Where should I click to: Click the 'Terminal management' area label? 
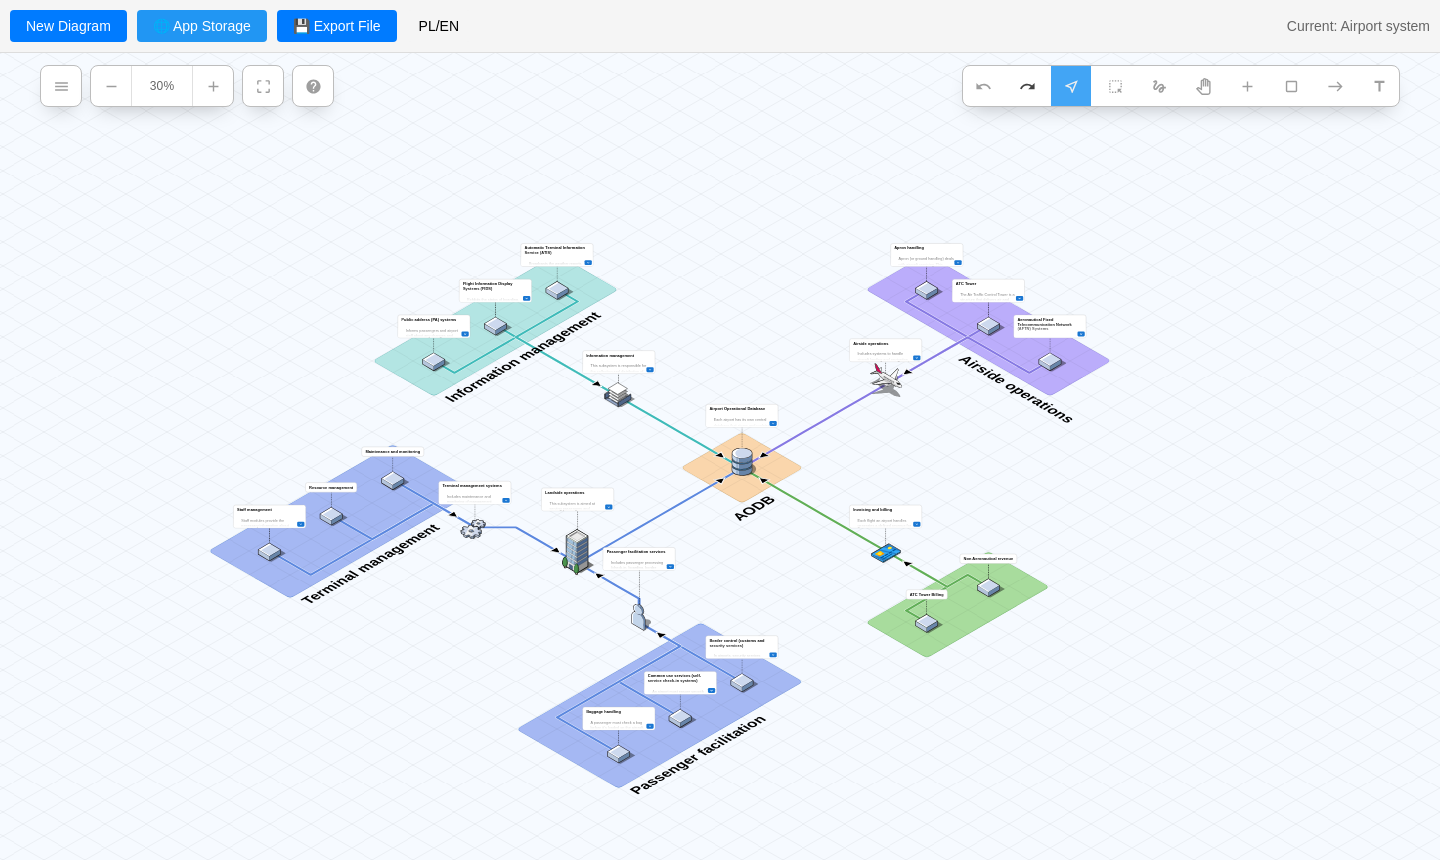[x=371, y=563]
